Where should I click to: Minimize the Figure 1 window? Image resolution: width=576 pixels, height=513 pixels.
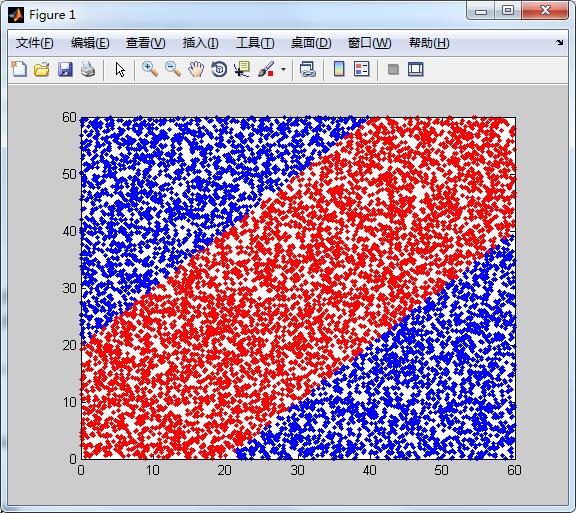click(x=480, y=11)
